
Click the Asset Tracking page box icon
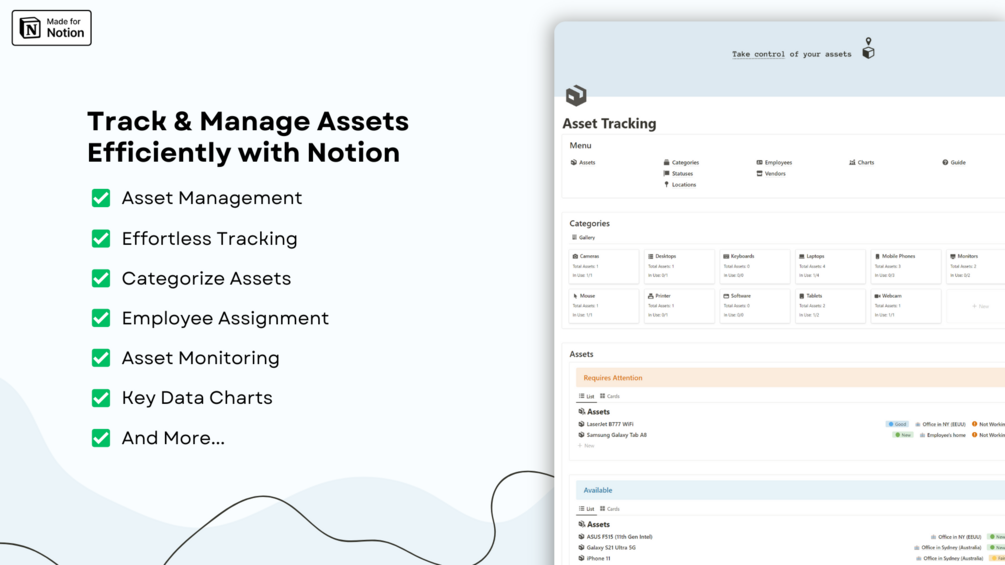click(x=576, y=95)
